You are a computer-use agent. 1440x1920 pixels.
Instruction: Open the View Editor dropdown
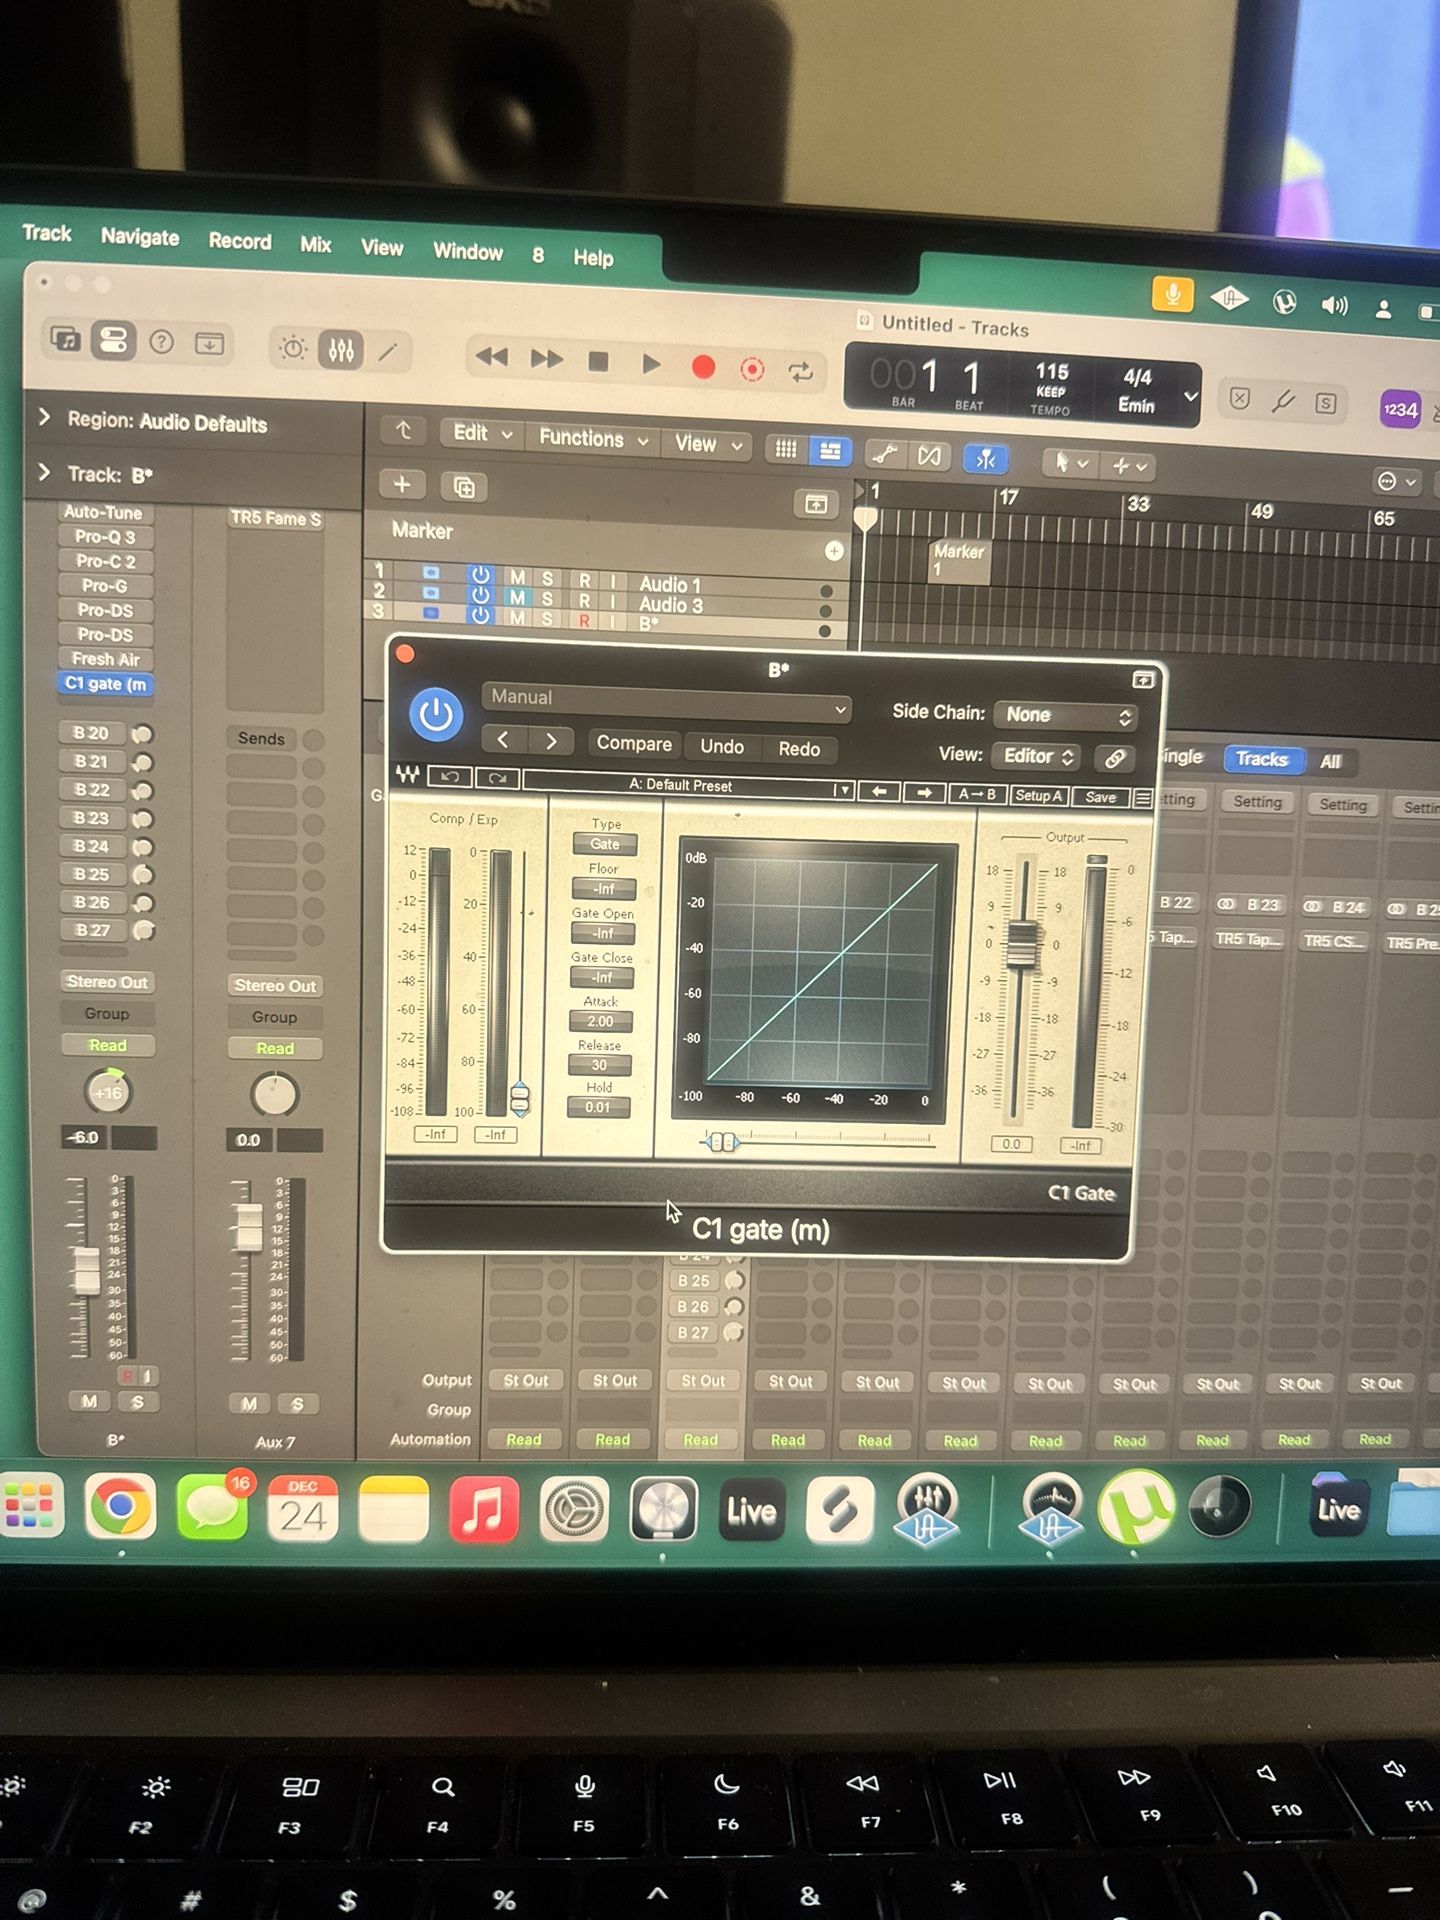click(x=1039, y=757)
